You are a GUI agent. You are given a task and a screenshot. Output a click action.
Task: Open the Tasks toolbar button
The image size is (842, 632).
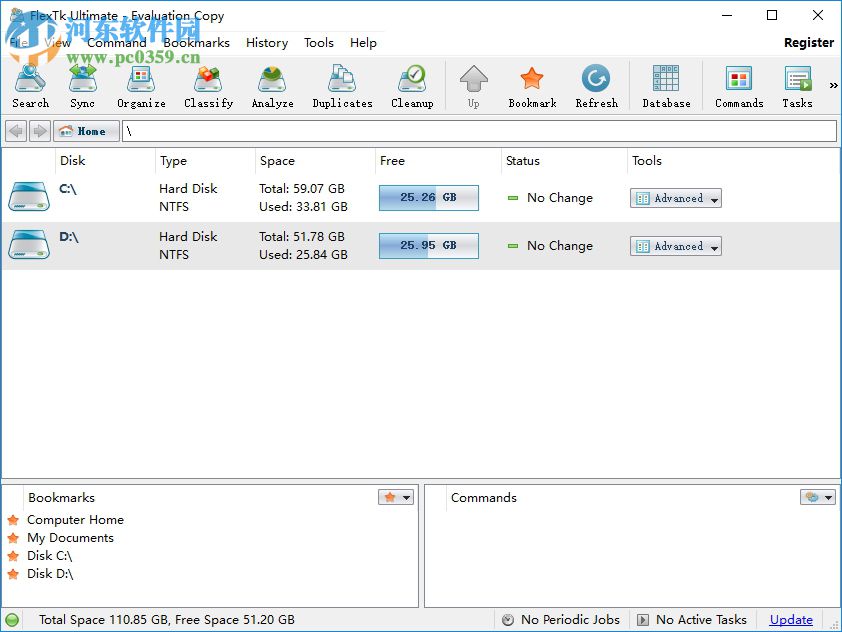[x=797, y=87]
